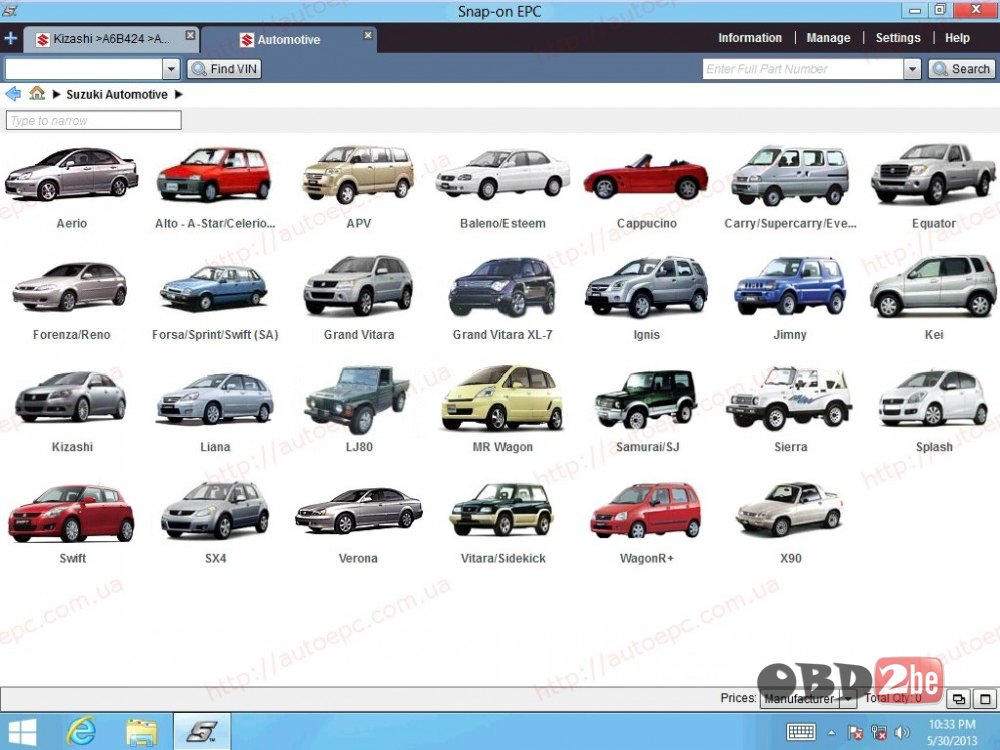Click the Find VIN button

pos(224,69)
